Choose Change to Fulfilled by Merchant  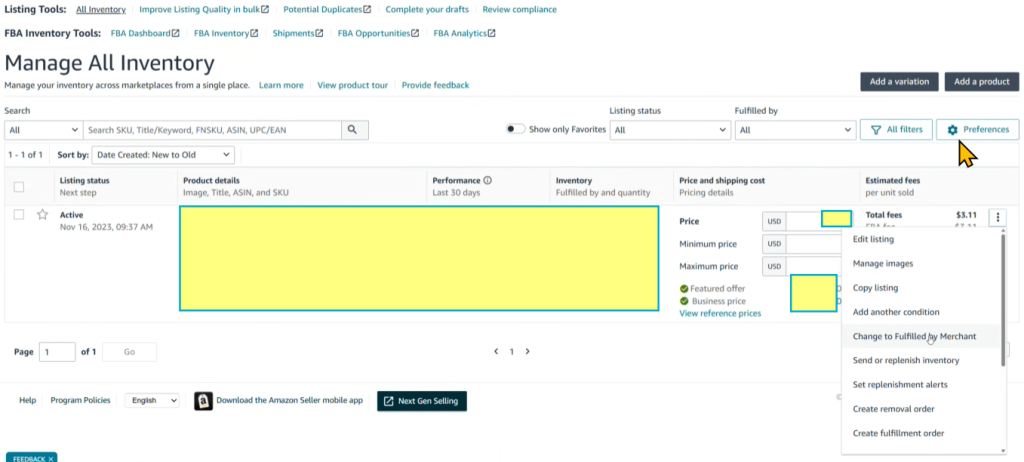click(x=914, y=337)
